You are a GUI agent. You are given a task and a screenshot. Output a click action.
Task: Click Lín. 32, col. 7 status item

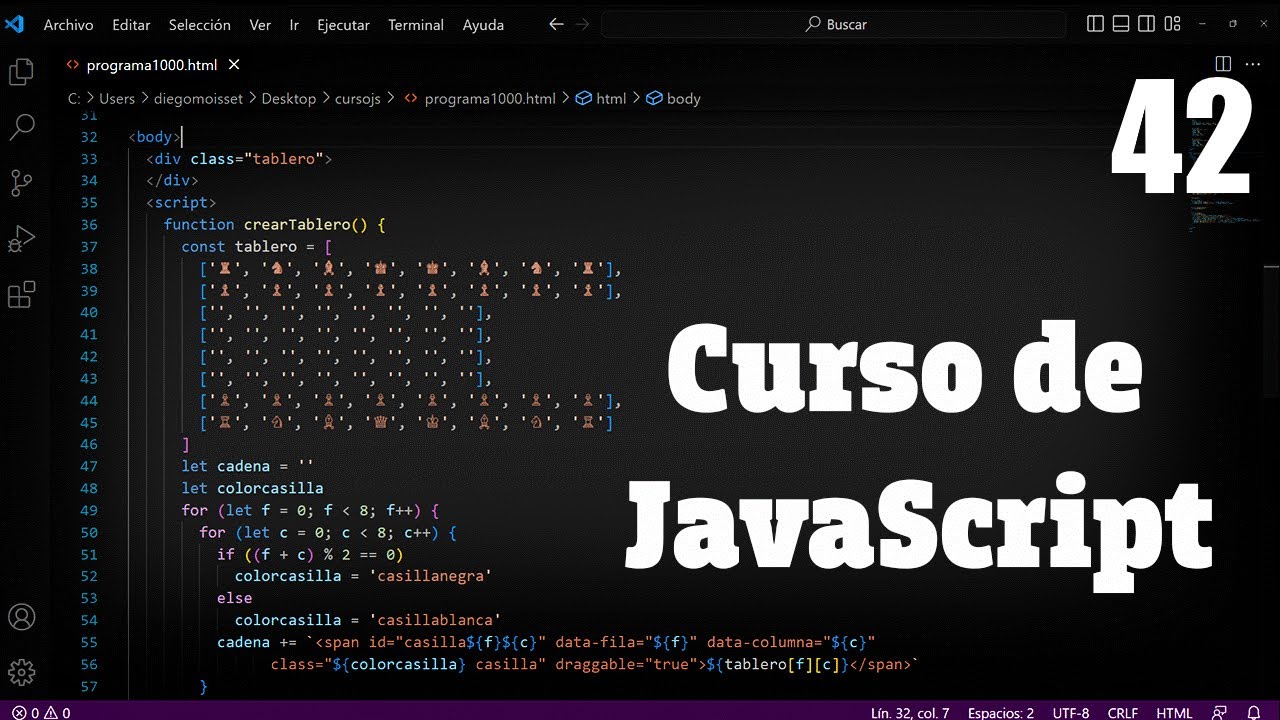910,713
